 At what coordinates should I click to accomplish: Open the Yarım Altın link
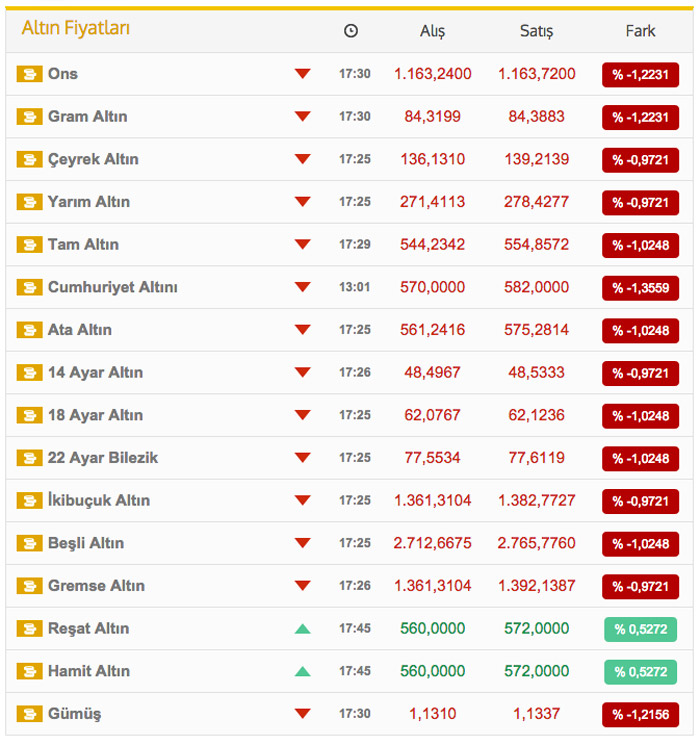tap(89, 202)
